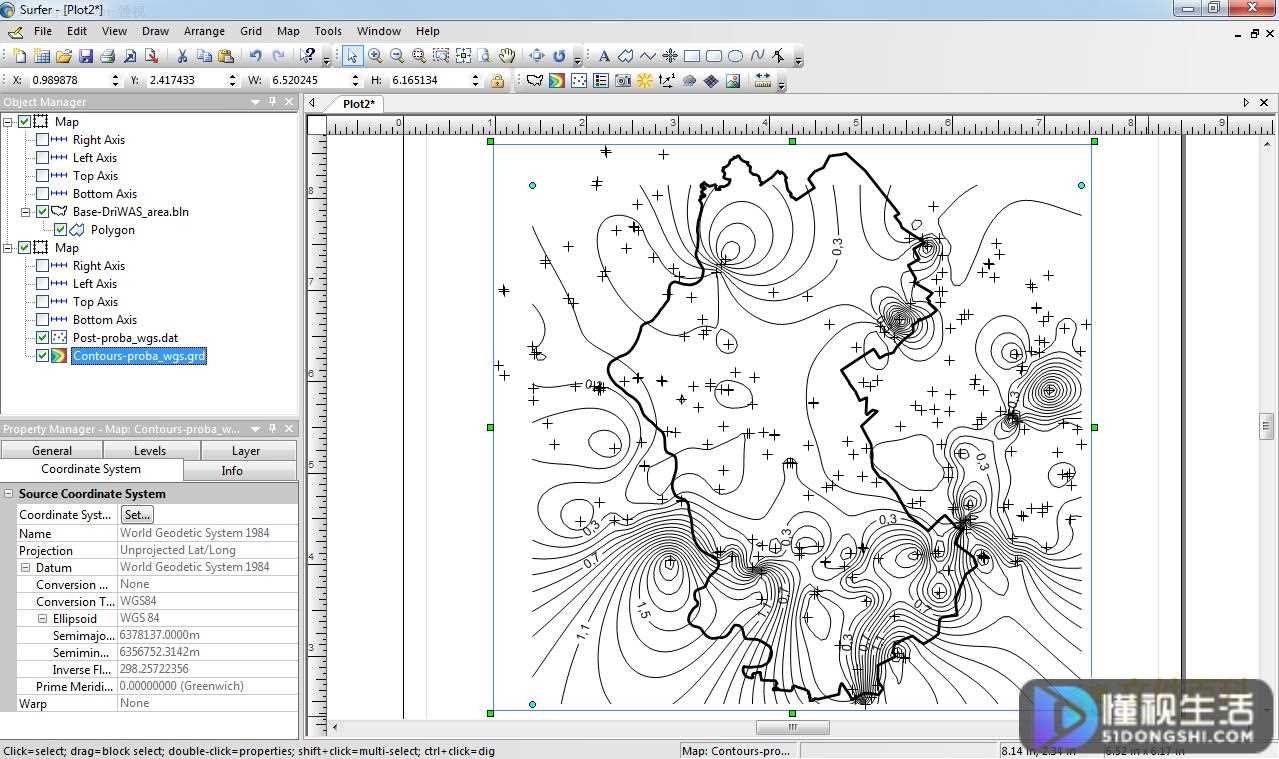Click the Pan hand tool

[507, 56]
